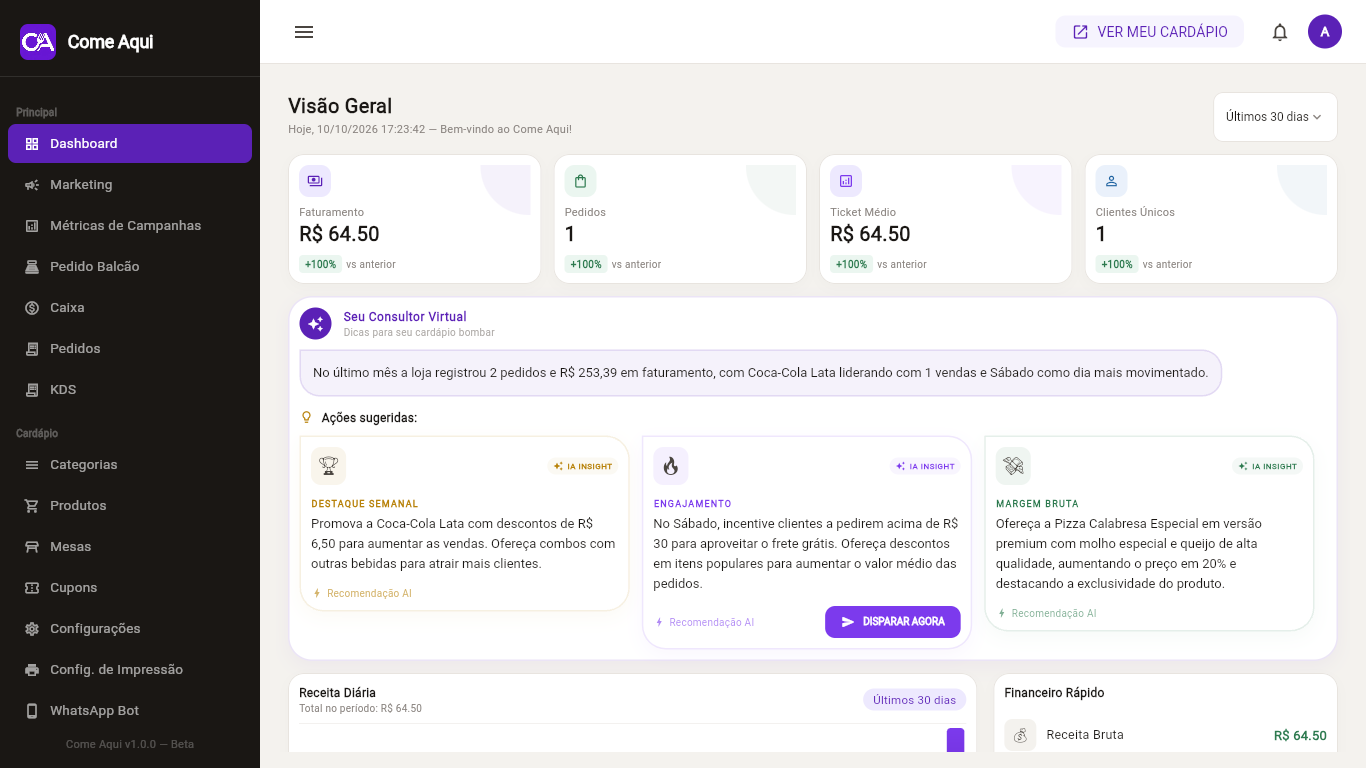Click the Clientes Únicos person icon
Viewport: 1366px width, 768px height.
[1111, 181]
